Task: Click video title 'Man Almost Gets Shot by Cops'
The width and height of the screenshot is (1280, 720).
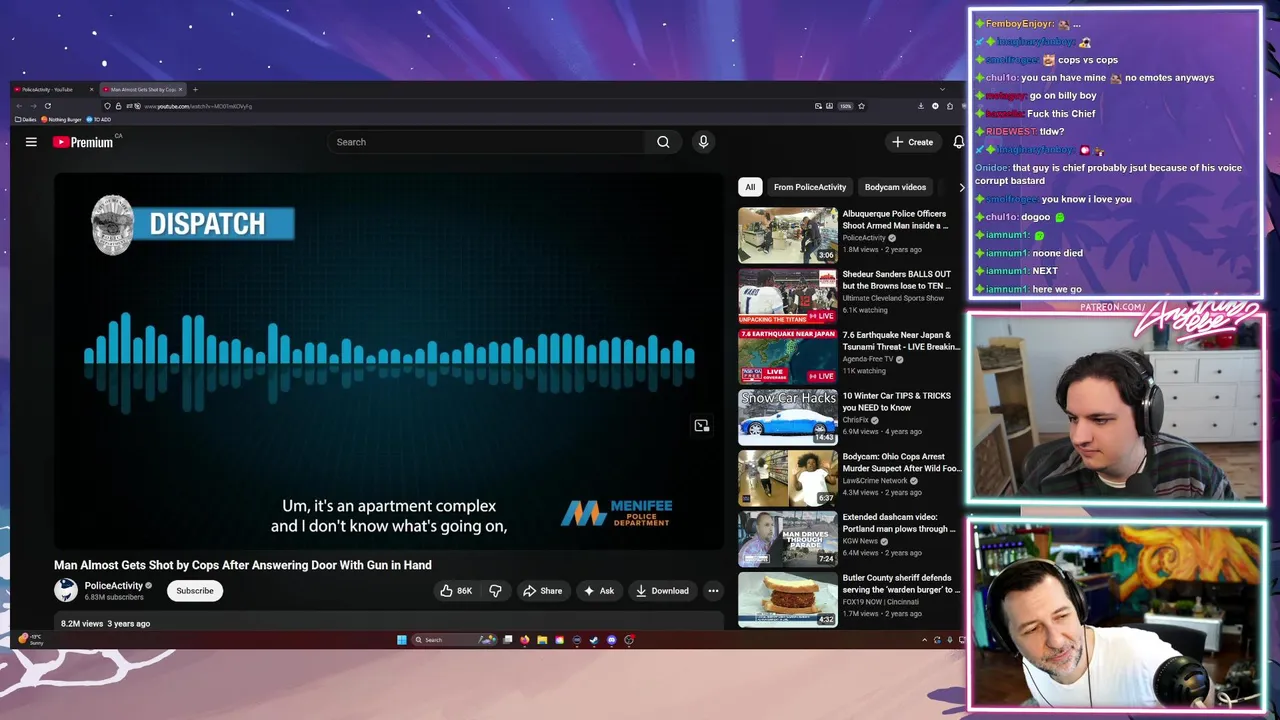Action: coord(243,565)
